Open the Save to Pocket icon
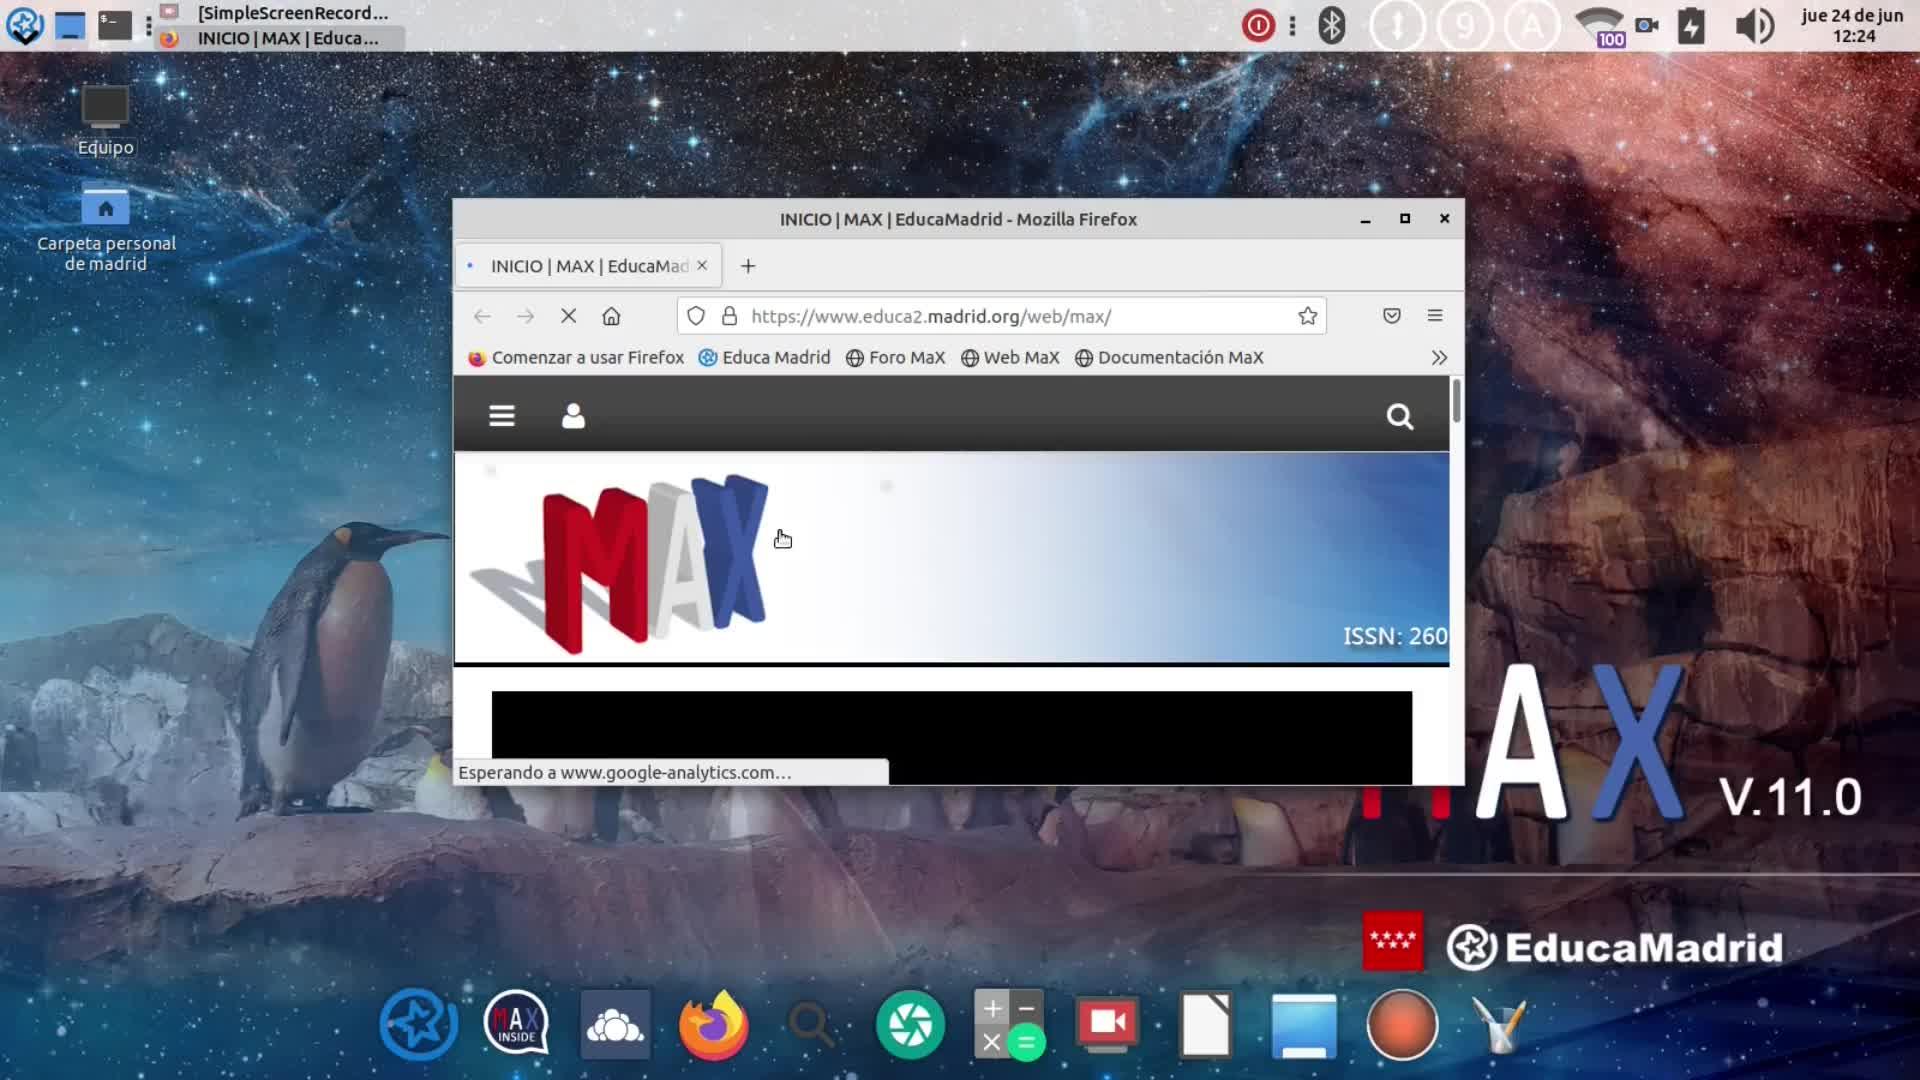Viewport: 1920px width, 1080px height. coord(1391,316)
